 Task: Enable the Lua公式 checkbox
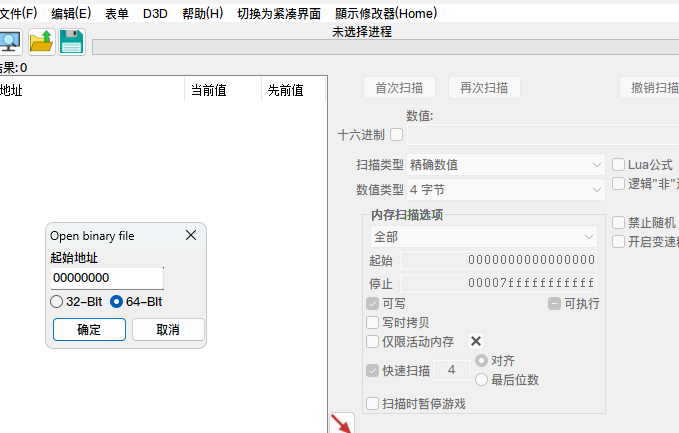pos(618,165)
